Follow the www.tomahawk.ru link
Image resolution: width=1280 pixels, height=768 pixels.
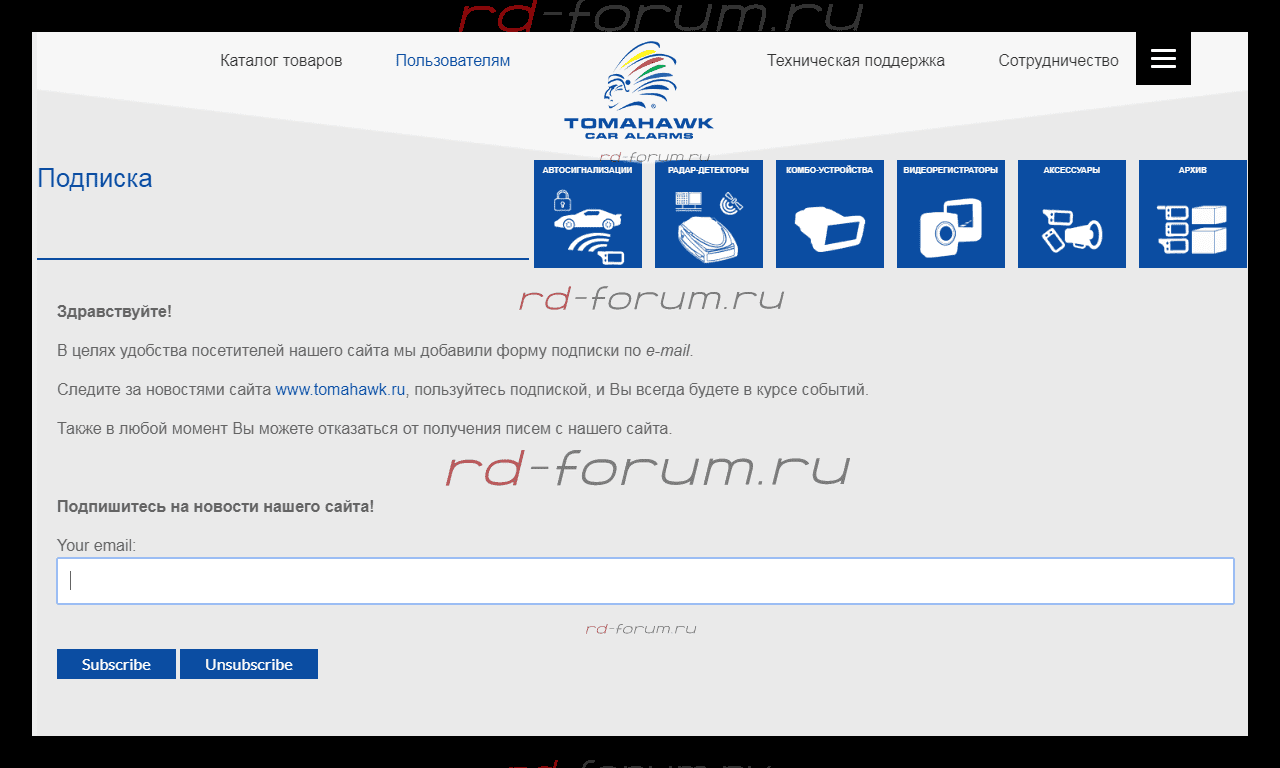tap(340, 390)
